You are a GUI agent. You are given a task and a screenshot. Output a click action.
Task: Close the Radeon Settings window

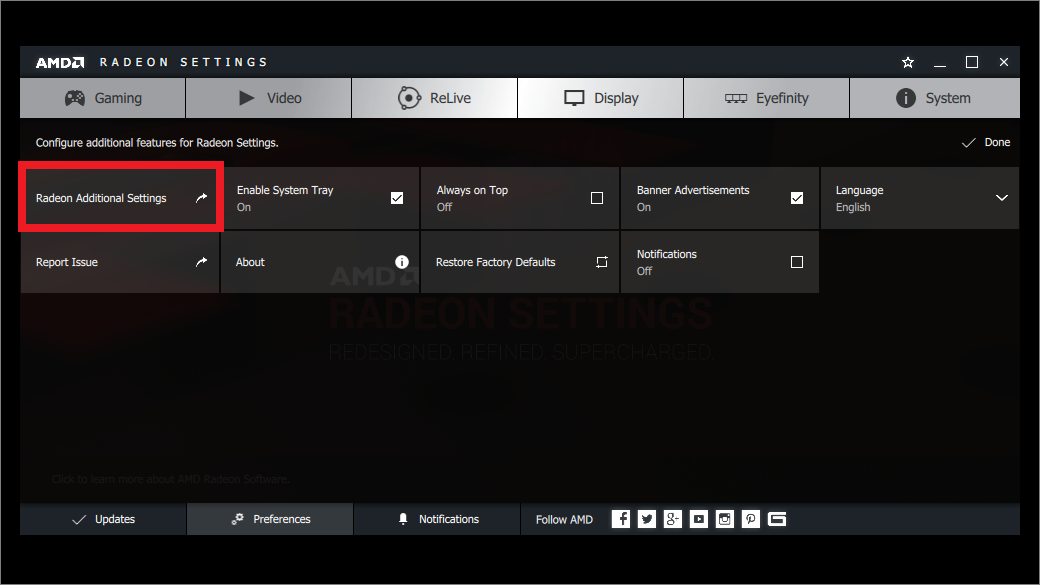(x=1004, y=62)
